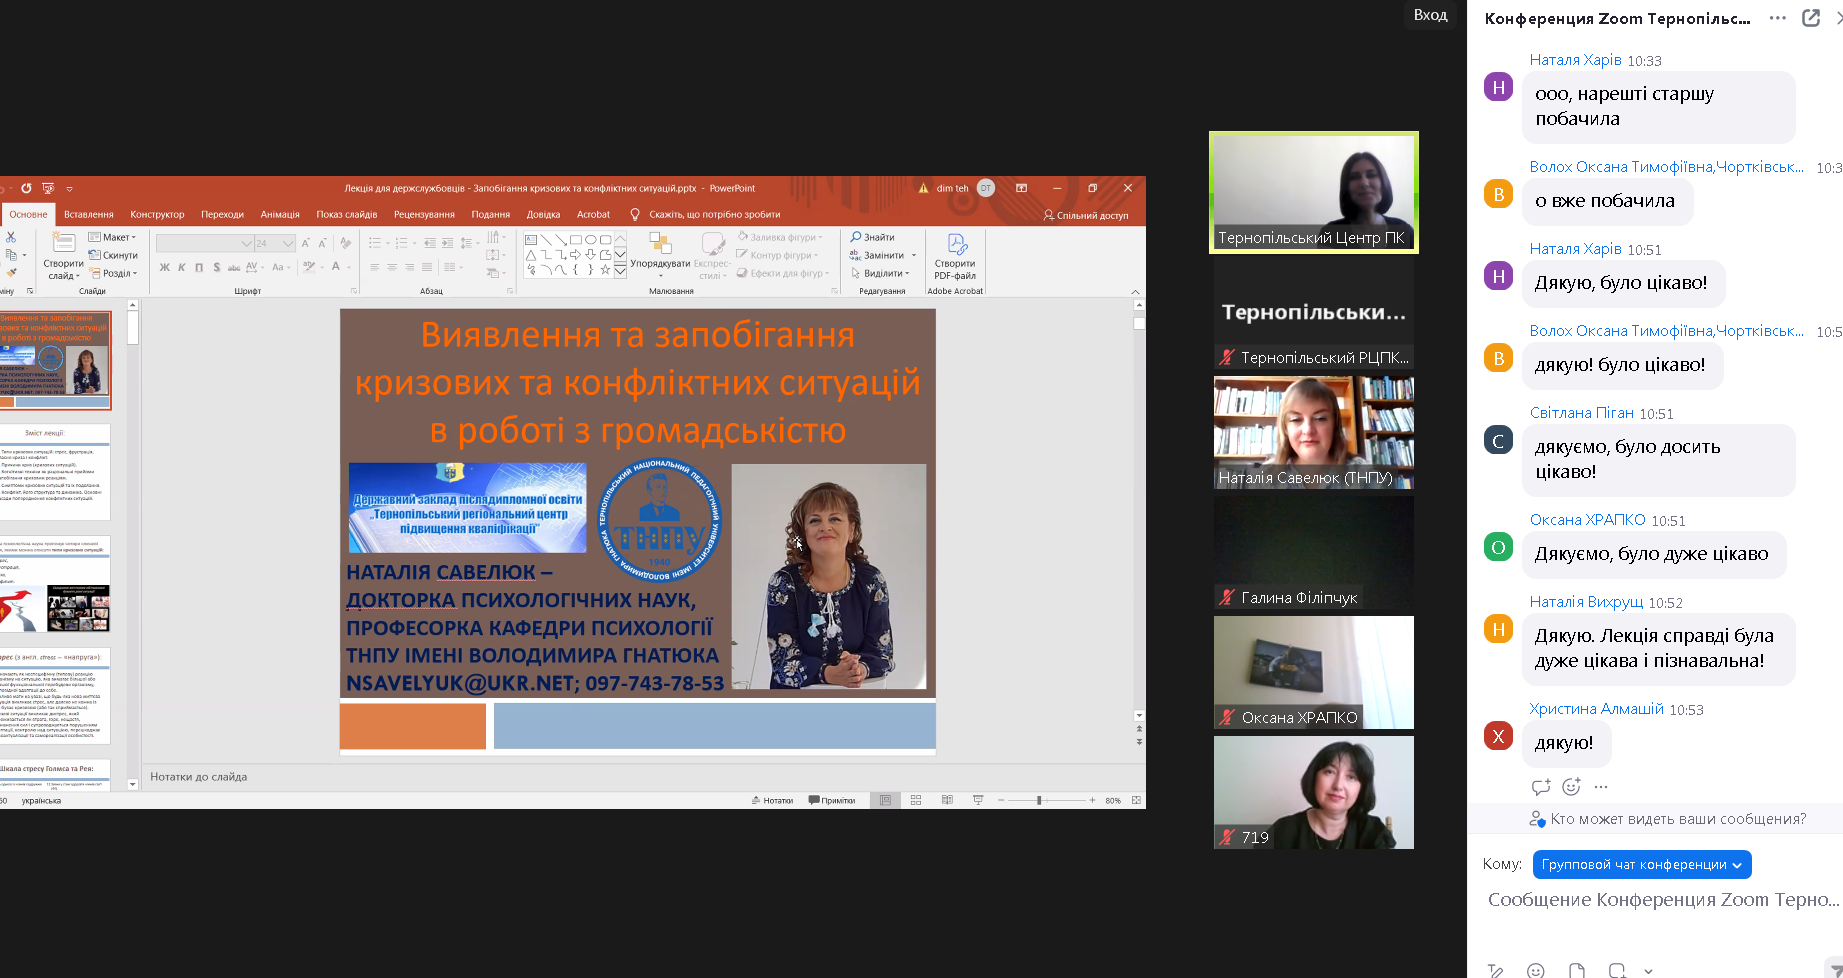Click the Знайти search icon

(856, 237)
